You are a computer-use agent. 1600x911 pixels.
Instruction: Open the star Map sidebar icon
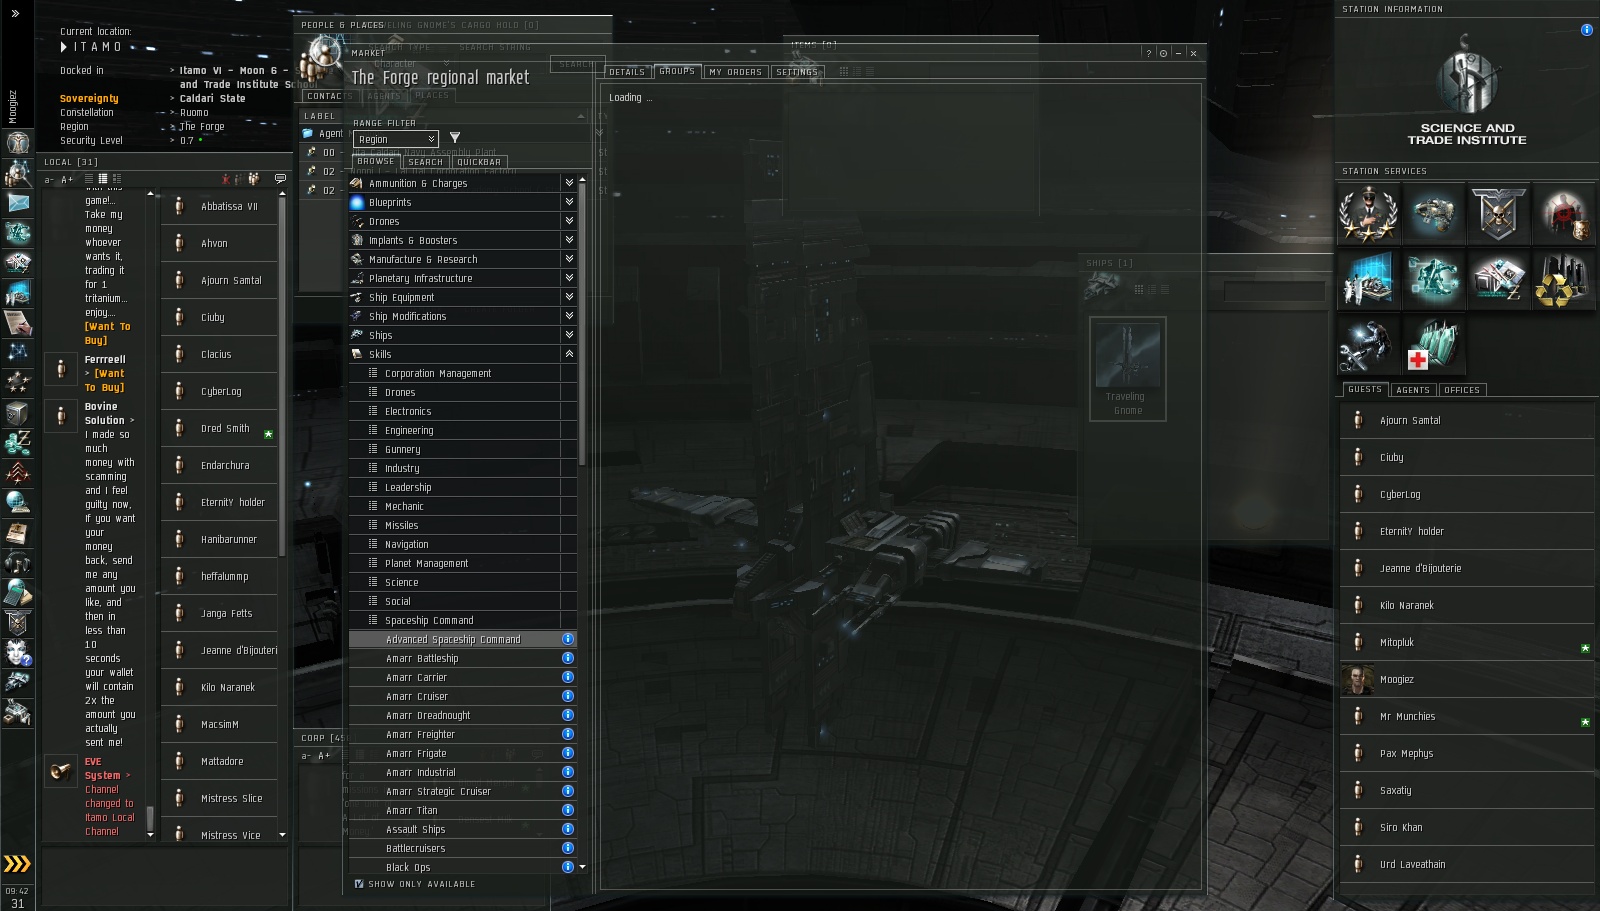17,352
